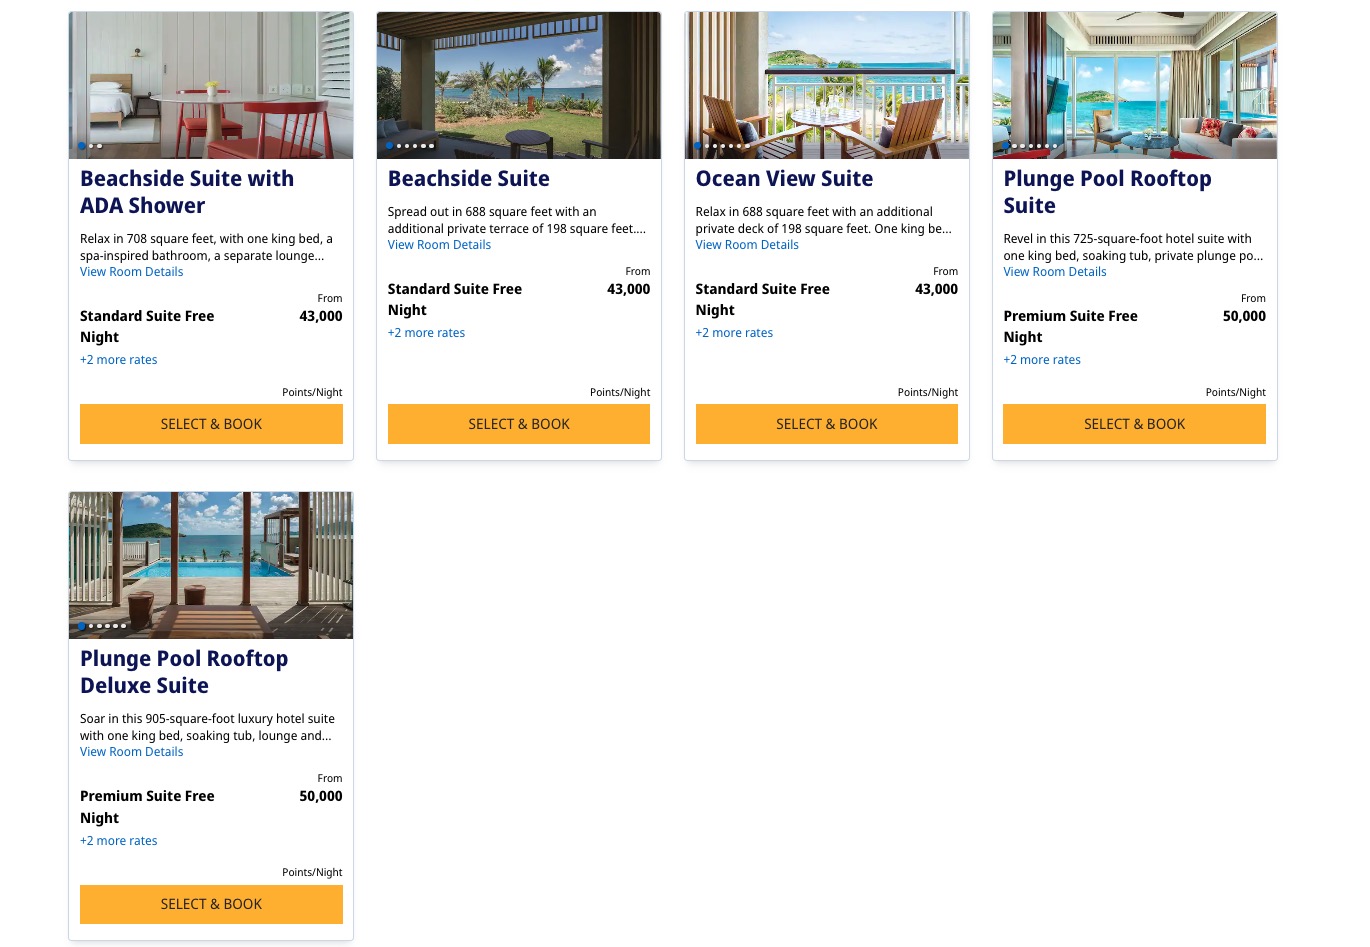Select the second carousel dot on Beachside Suite image

pos(398,145)
